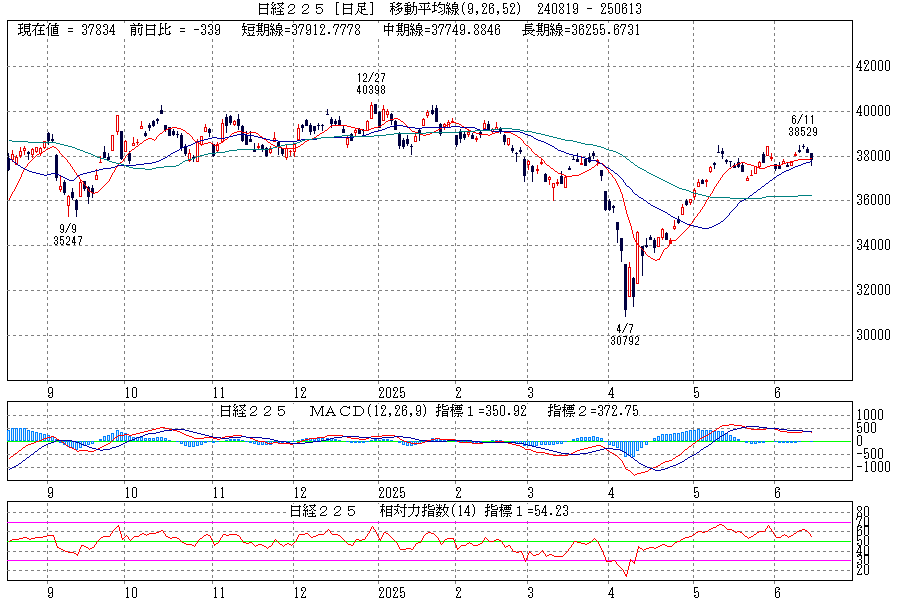Select the 6/11 high label of 38529
The height and width of the screenshot is (600, 900).
coord(804,131)
